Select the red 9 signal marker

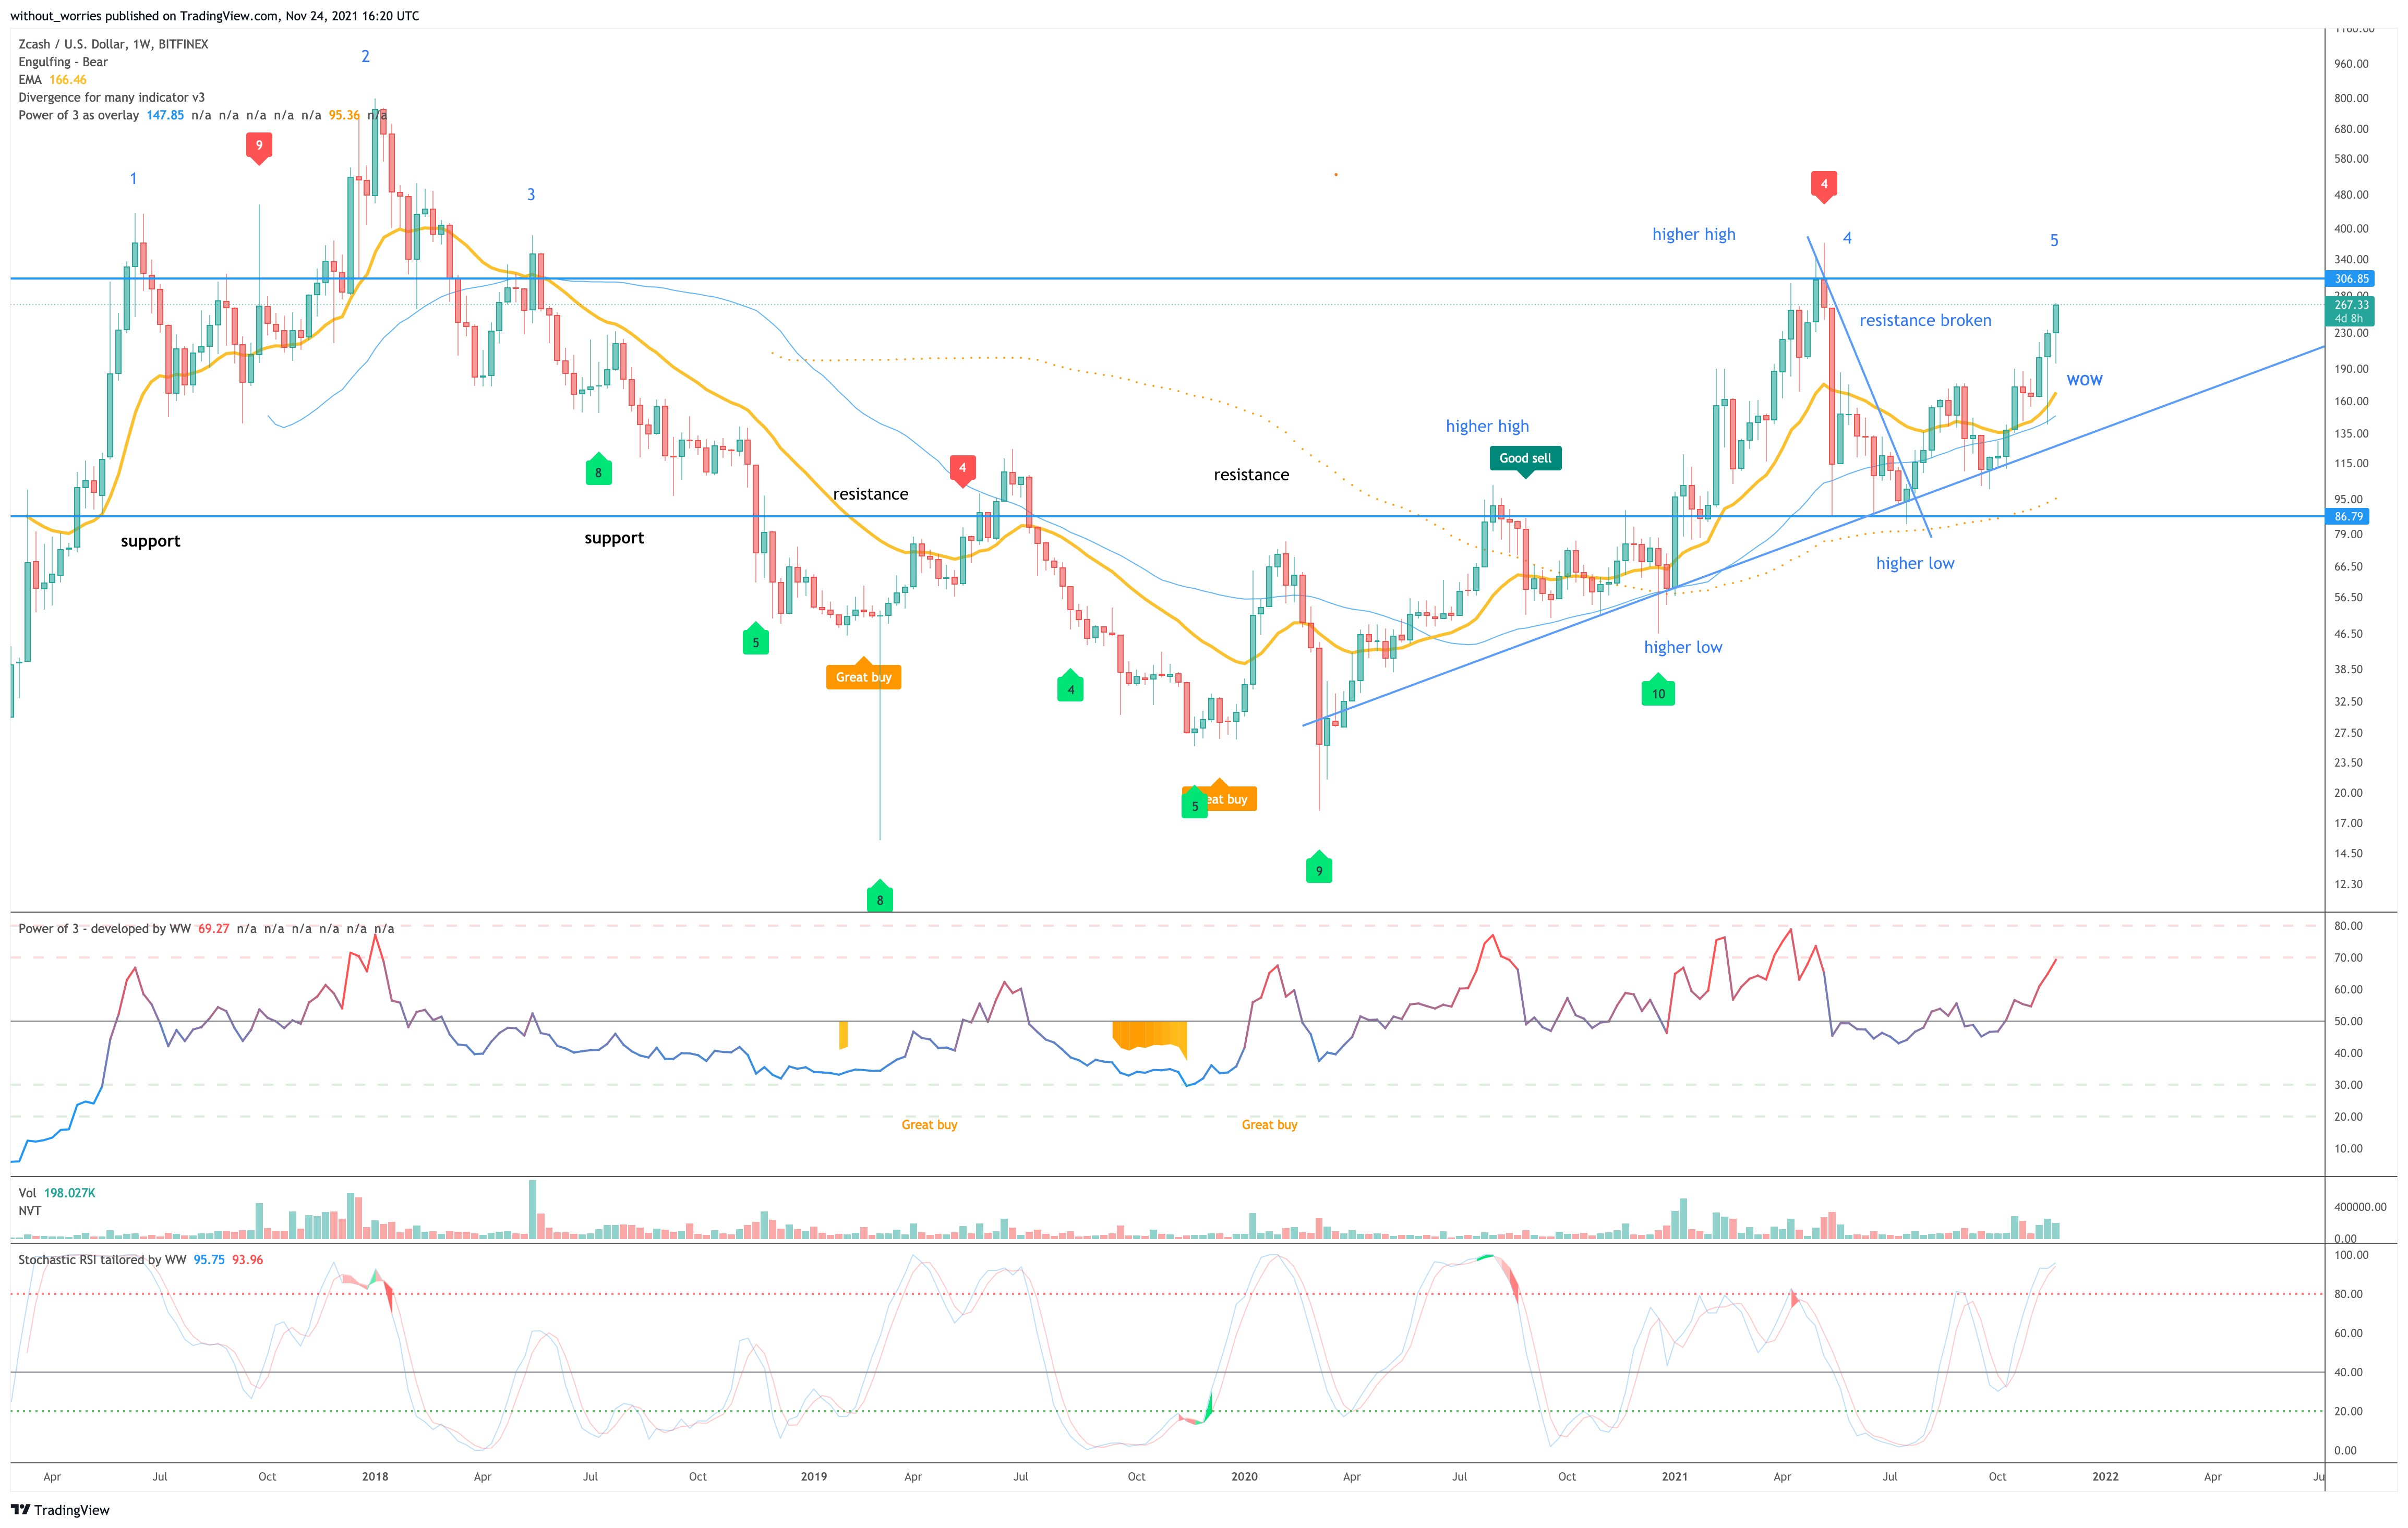click(259, 147)
